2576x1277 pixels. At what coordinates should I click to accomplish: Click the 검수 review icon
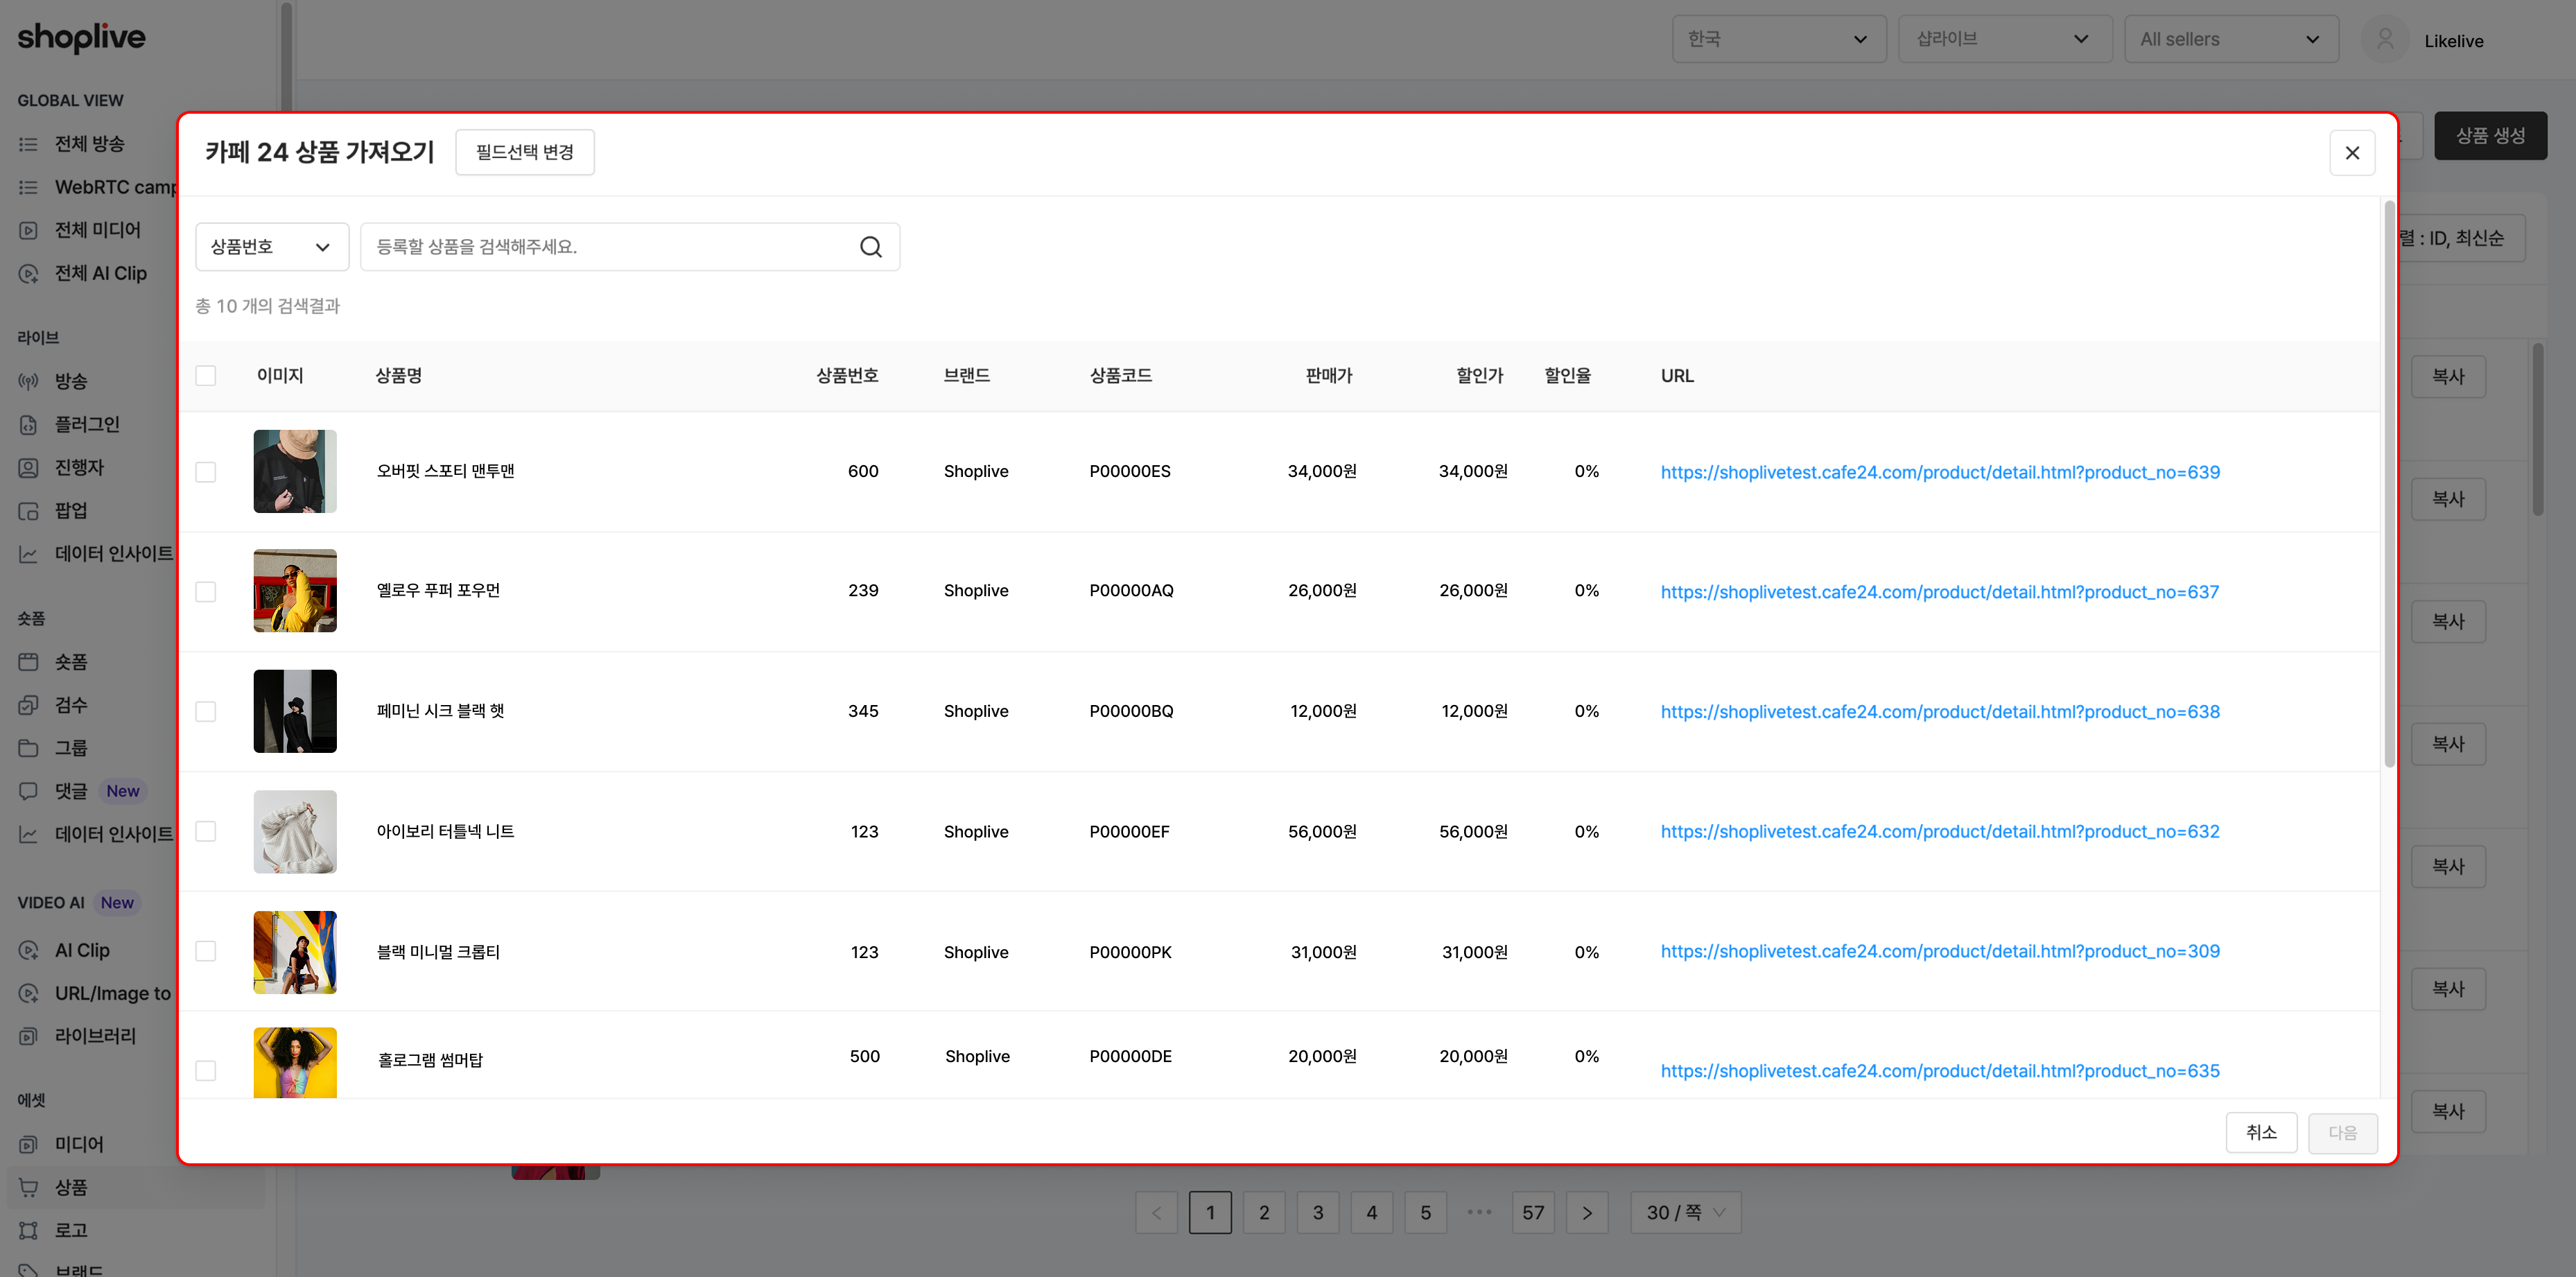pos(28,705)
